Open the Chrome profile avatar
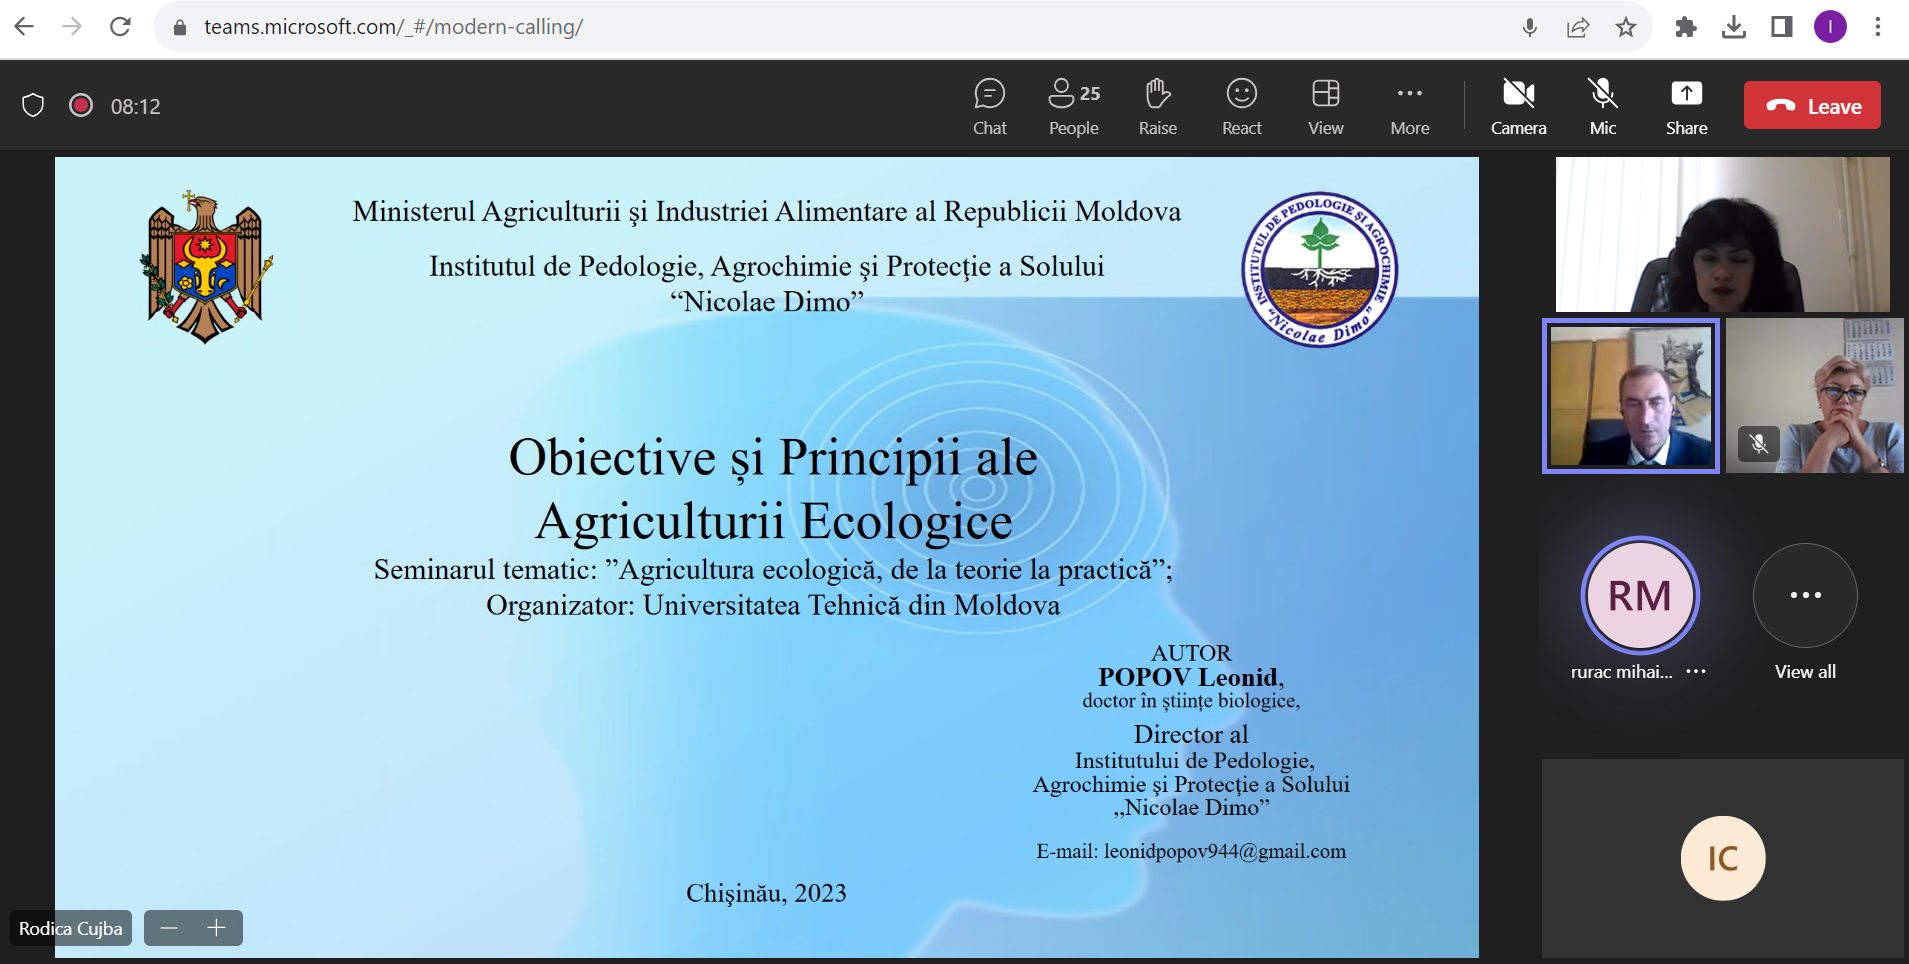1909x964 pixels. (1831, 27)
